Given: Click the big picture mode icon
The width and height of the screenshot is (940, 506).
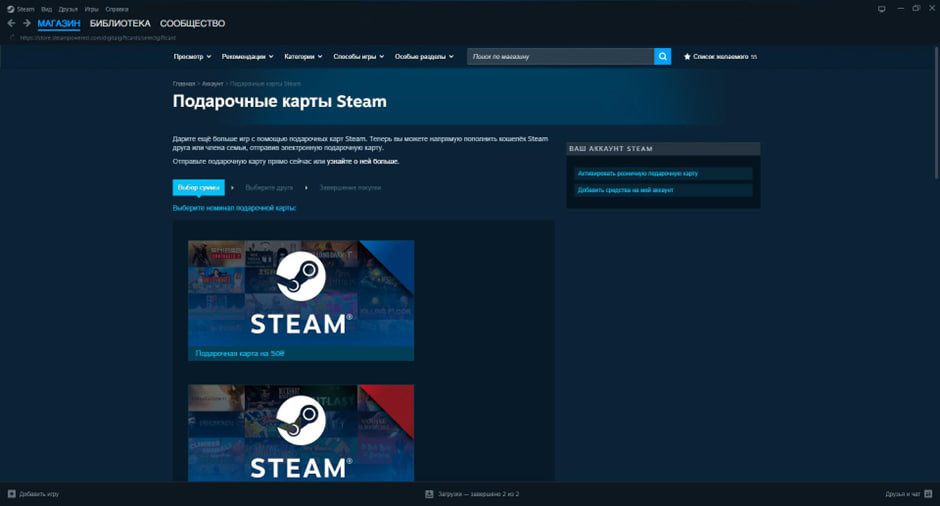Looking at the screenshot, I should [881, 9].
